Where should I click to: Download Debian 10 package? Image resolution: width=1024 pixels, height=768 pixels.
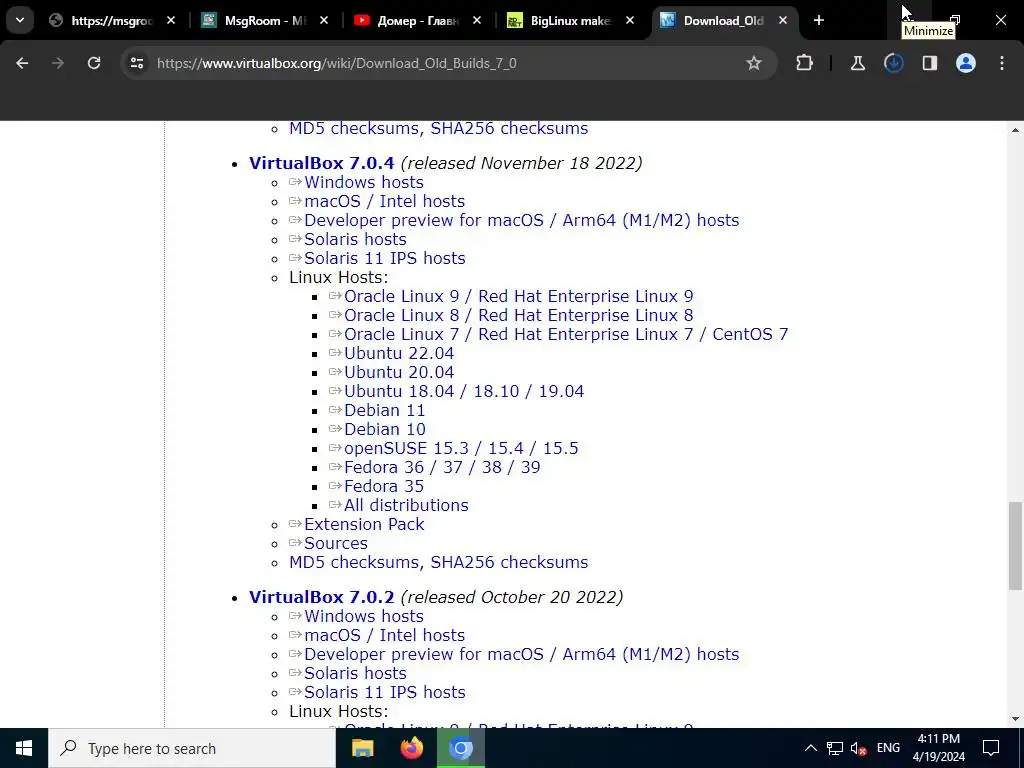tap(384, 429)
